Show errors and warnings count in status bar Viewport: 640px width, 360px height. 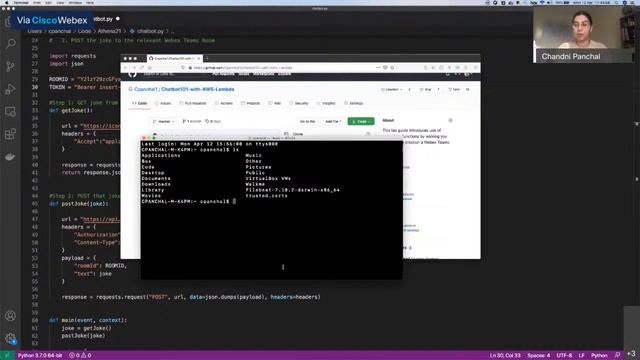pyautogui.click(x=80, y=356)
